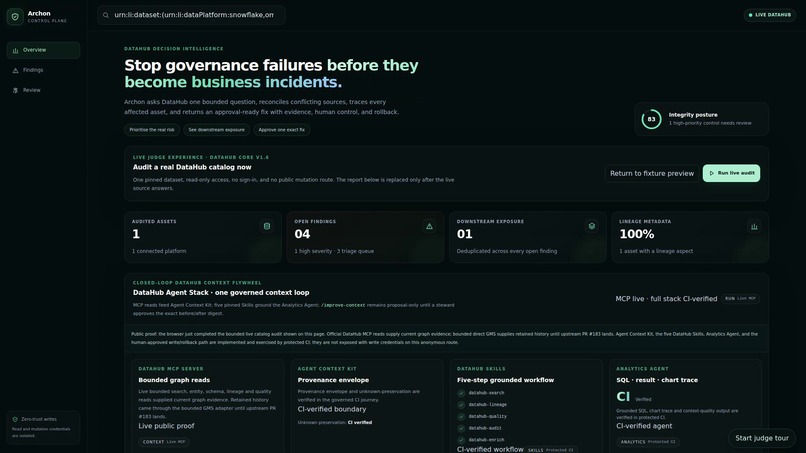Image resolution: width=806 pixels, height=453 pixels.
Task: Click the Findings warning triangle icon
Action: [x=15, y=70]
